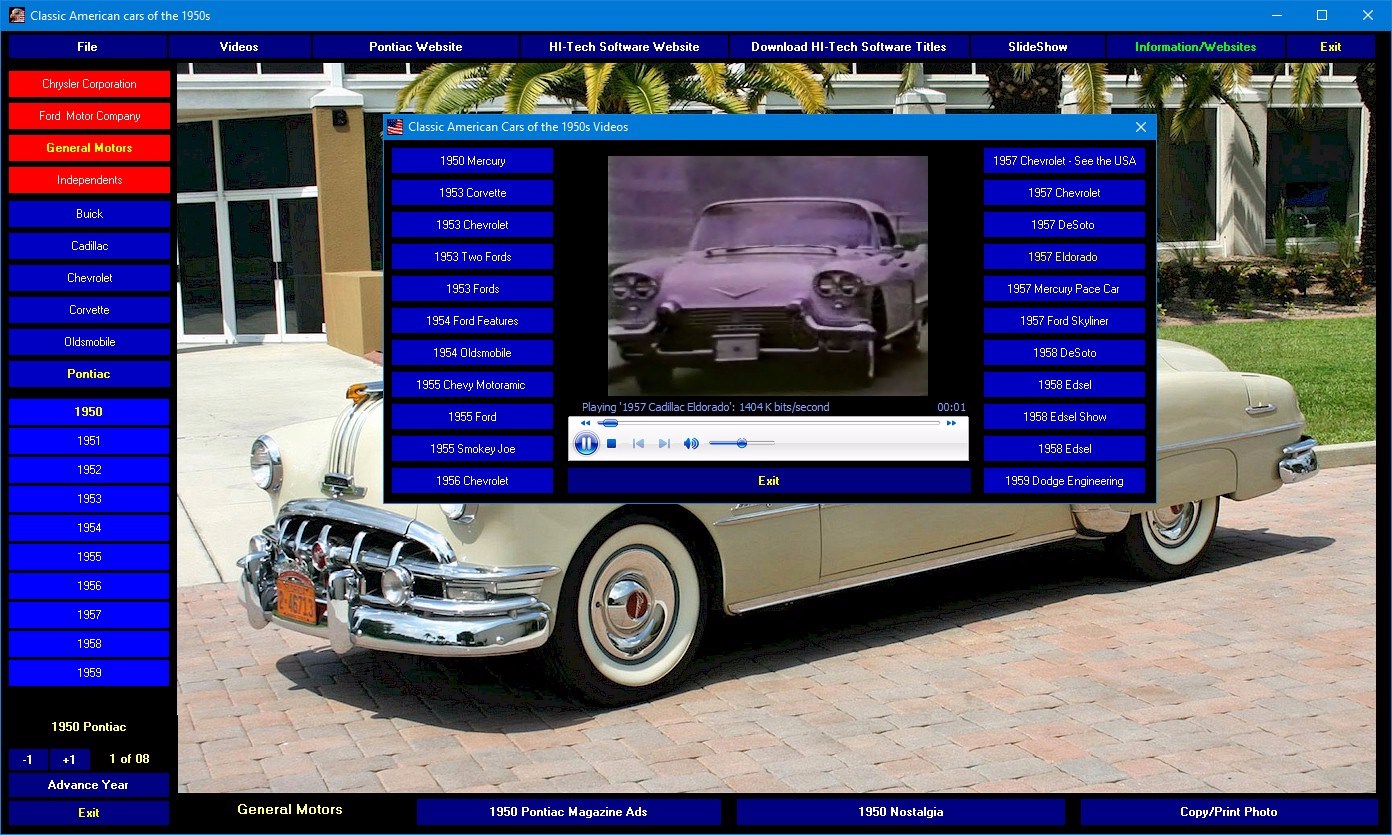Stop the video playback
Image resolution: width=1392 pixels, height=835 pixels.
tap(612, 443)
